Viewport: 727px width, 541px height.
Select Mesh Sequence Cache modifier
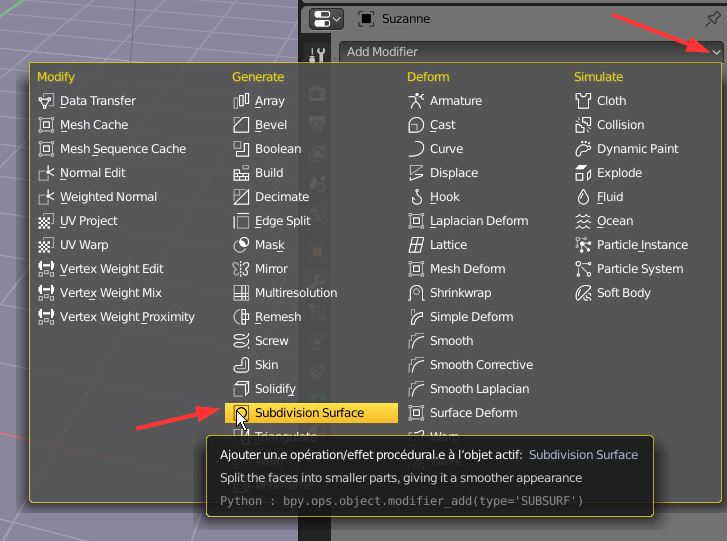click(x=112, y=149)
